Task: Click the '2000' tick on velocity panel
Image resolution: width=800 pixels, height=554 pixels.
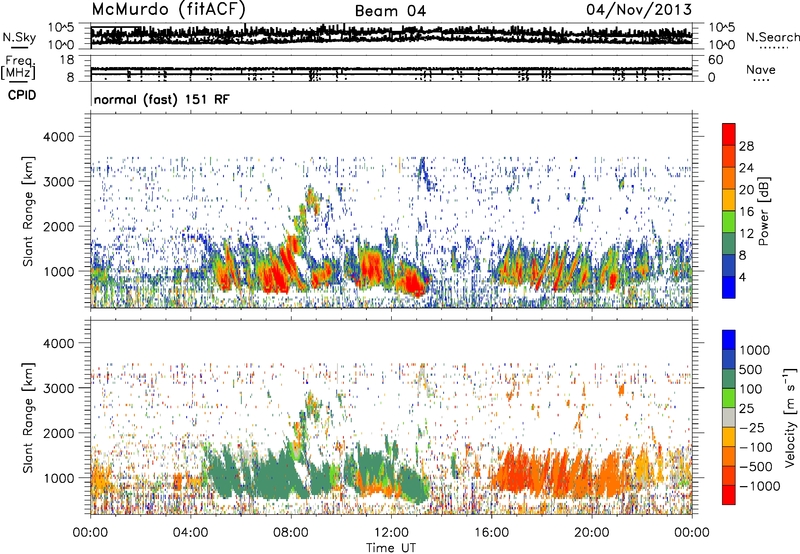Action: (x=58, y=433)
